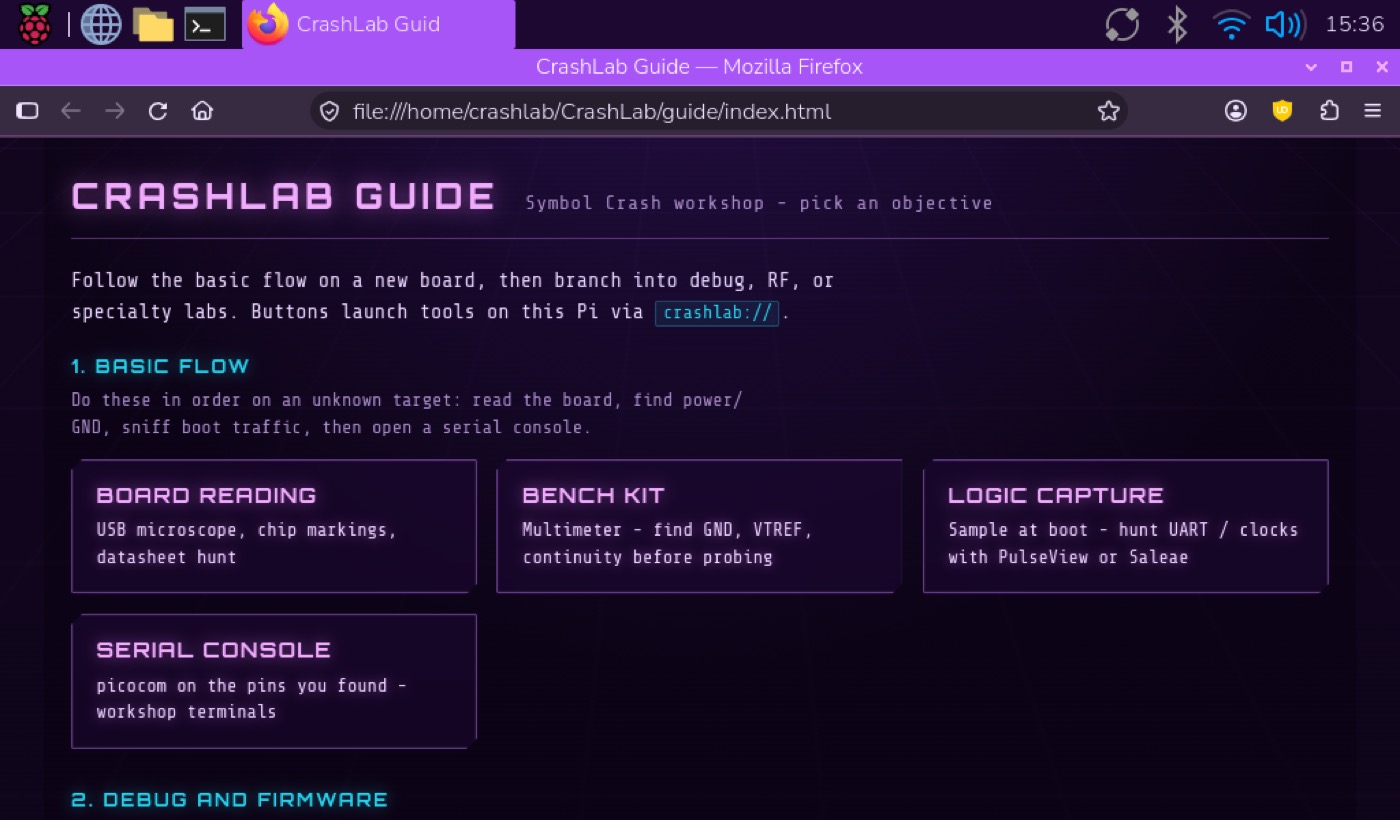Open the Bluetooth tray menu
This screenshot has height=820, width=1400.
click(x=1177, y=24)
